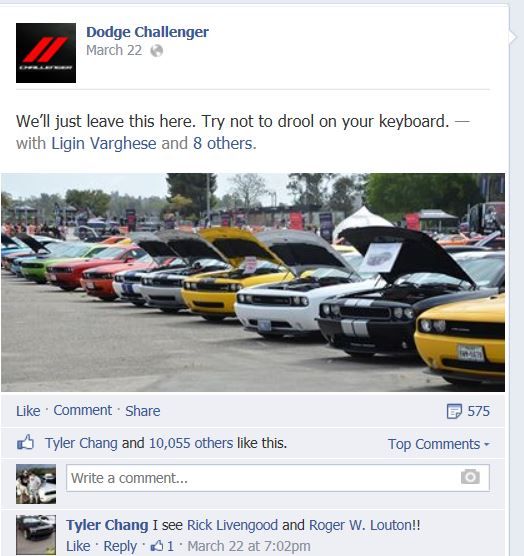Open the March 22 post timestamp
524x556 pixels.
pos(114,50)
